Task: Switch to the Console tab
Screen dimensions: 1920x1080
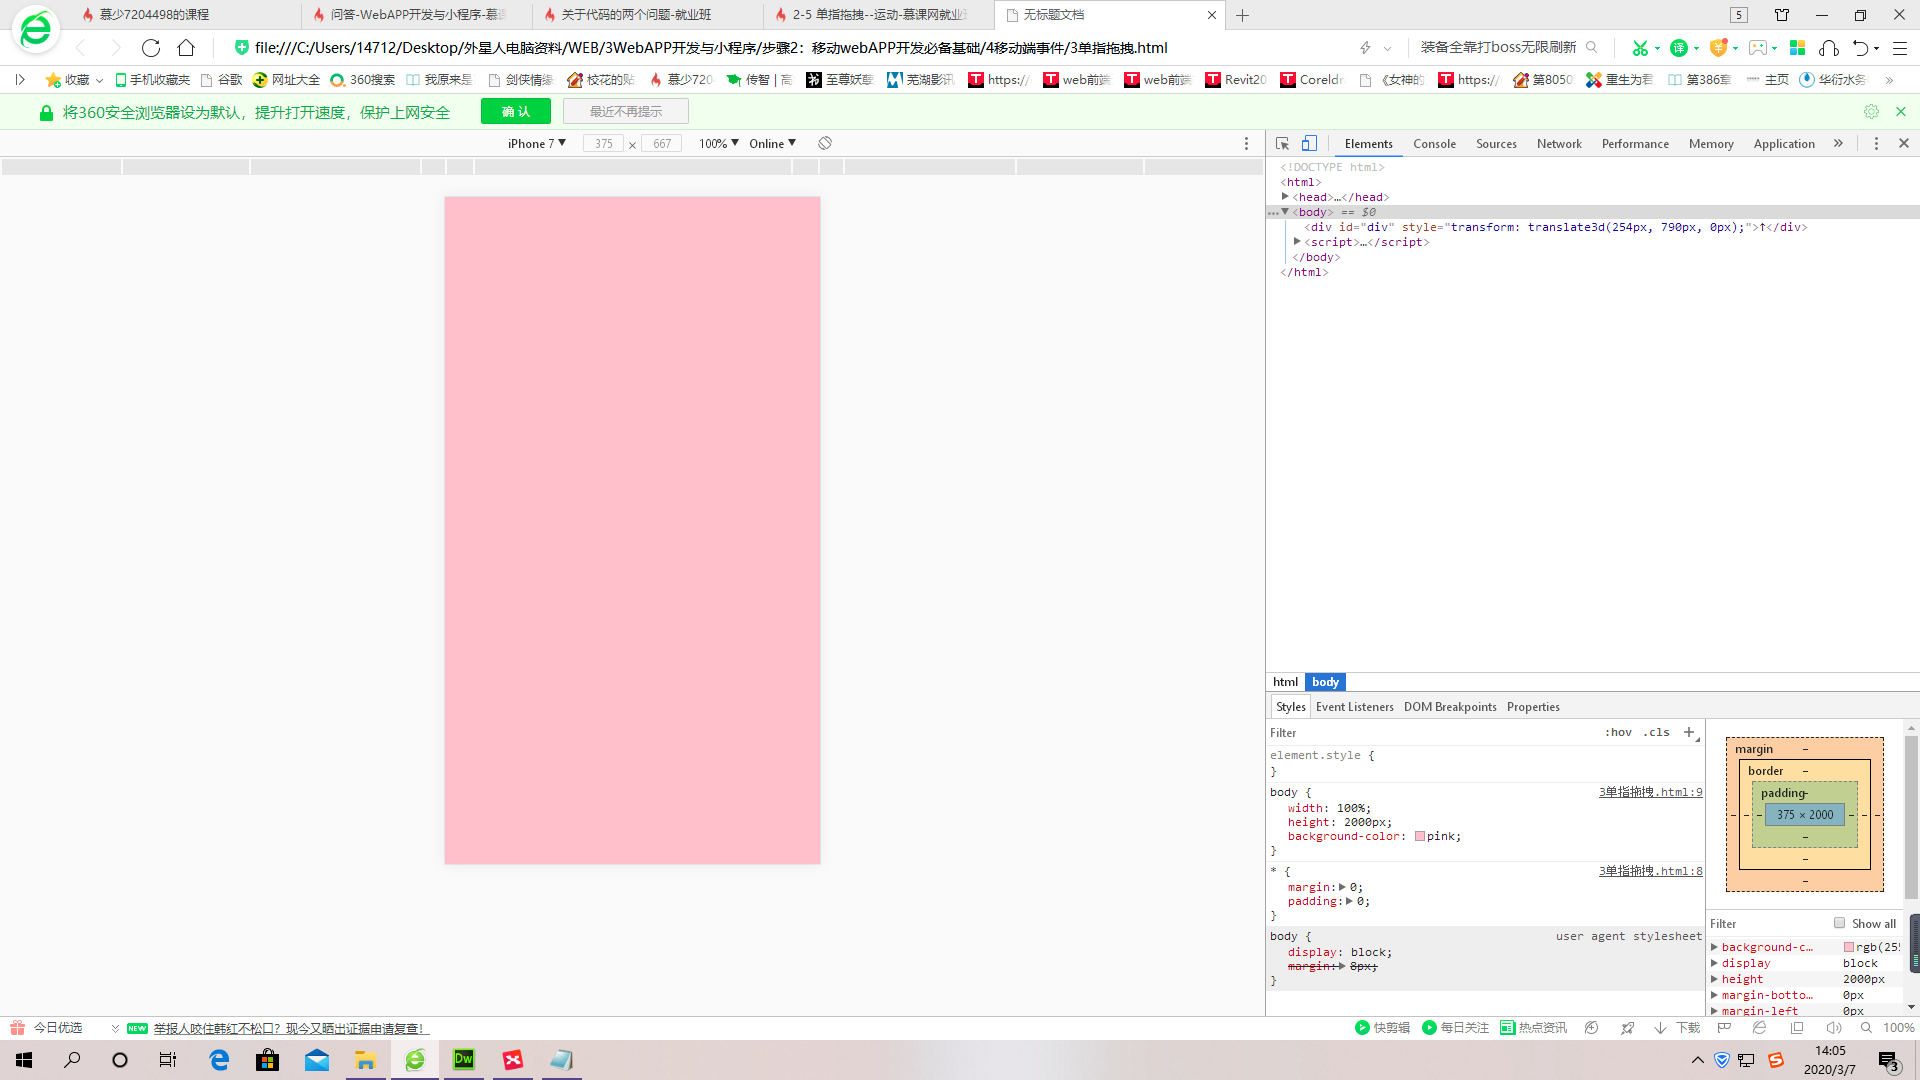Action: click(1434, 144)
